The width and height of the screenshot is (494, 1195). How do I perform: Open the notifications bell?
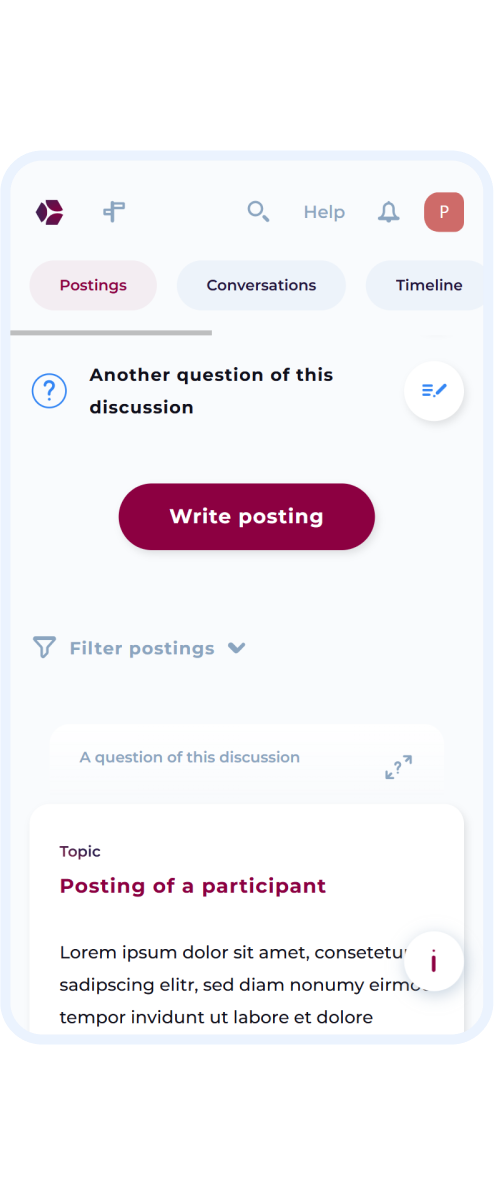click(389, 212)
